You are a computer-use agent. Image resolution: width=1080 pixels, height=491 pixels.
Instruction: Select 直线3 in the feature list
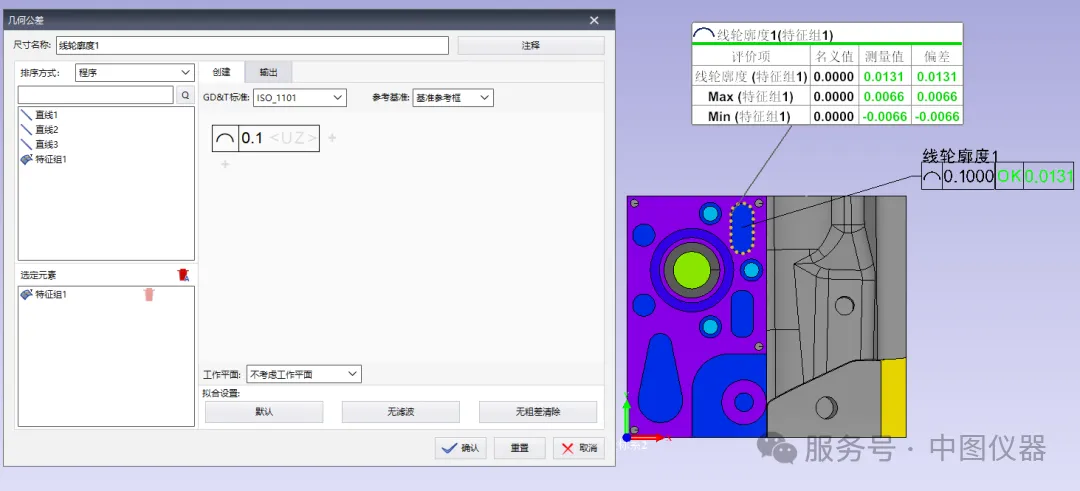(x=47, y=144)
